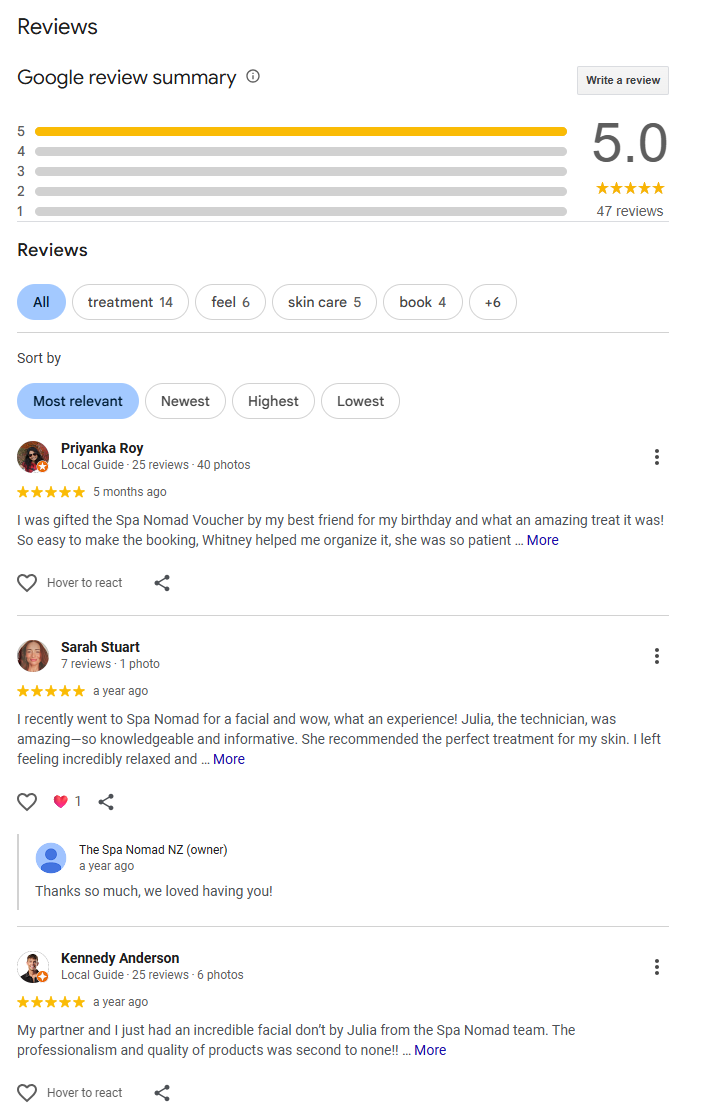The image size is (721, 1112).
Task: Toggle heart reaction on Sarah Stuart's review
Action: (27, 801)
